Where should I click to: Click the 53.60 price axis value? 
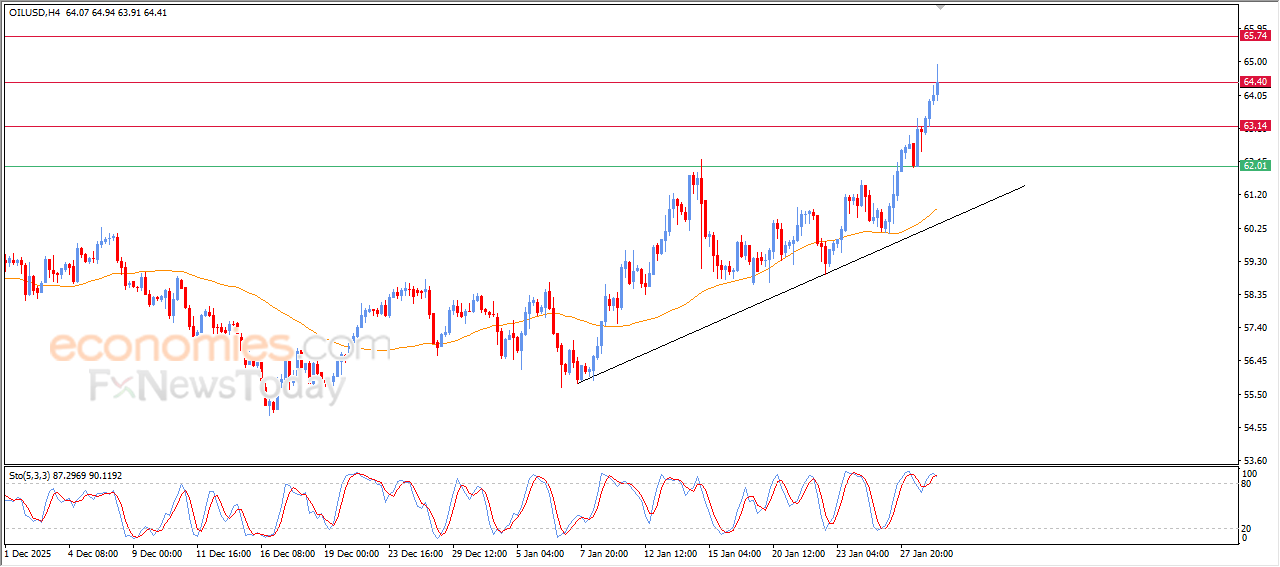(x=1257, y=461)
